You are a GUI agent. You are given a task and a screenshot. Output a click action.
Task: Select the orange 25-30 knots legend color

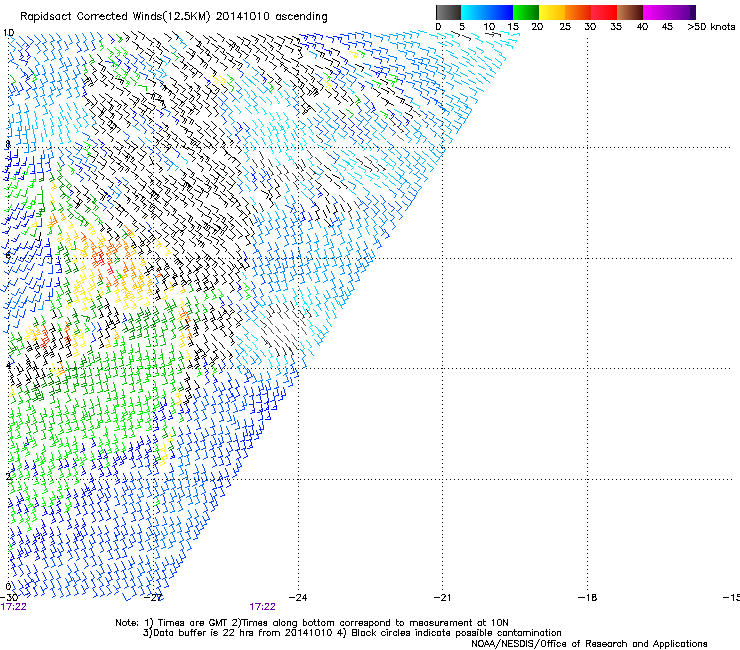578,12
